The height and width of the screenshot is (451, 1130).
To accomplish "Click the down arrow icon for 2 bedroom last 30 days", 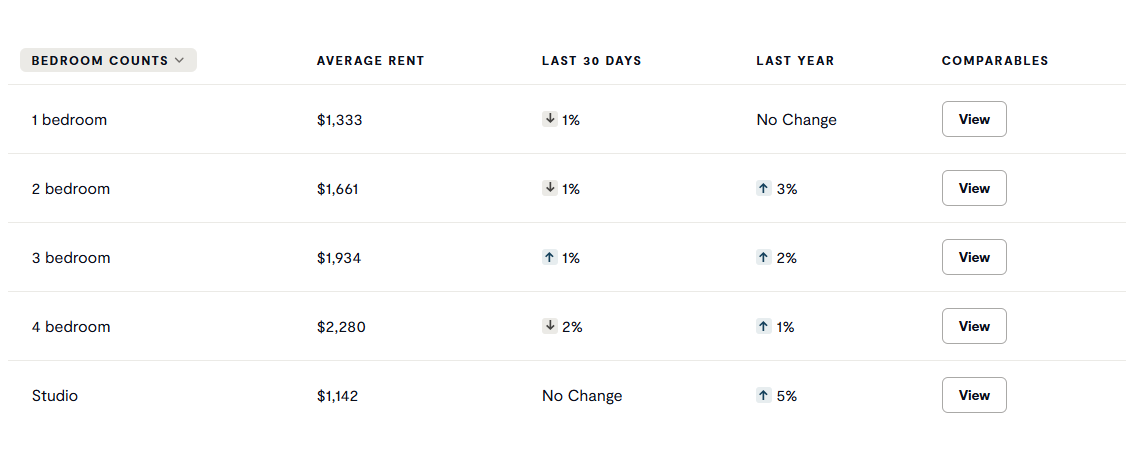I will pos(549,188).
